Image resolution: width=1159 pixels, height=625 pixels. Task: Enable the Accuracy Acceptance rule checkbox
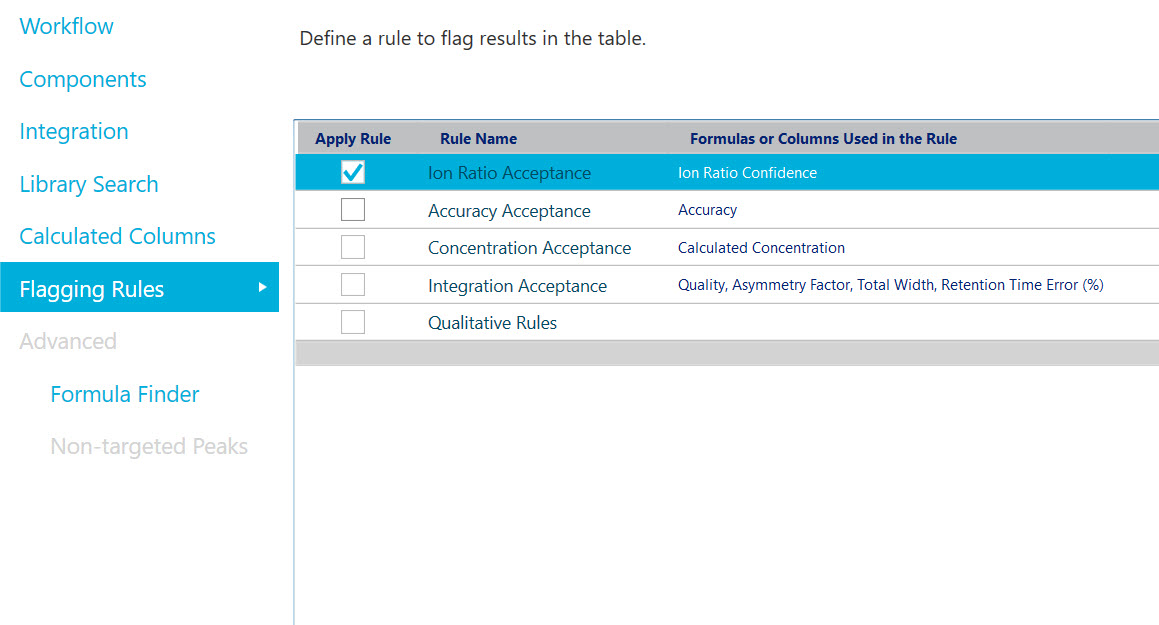coord(353,210)
